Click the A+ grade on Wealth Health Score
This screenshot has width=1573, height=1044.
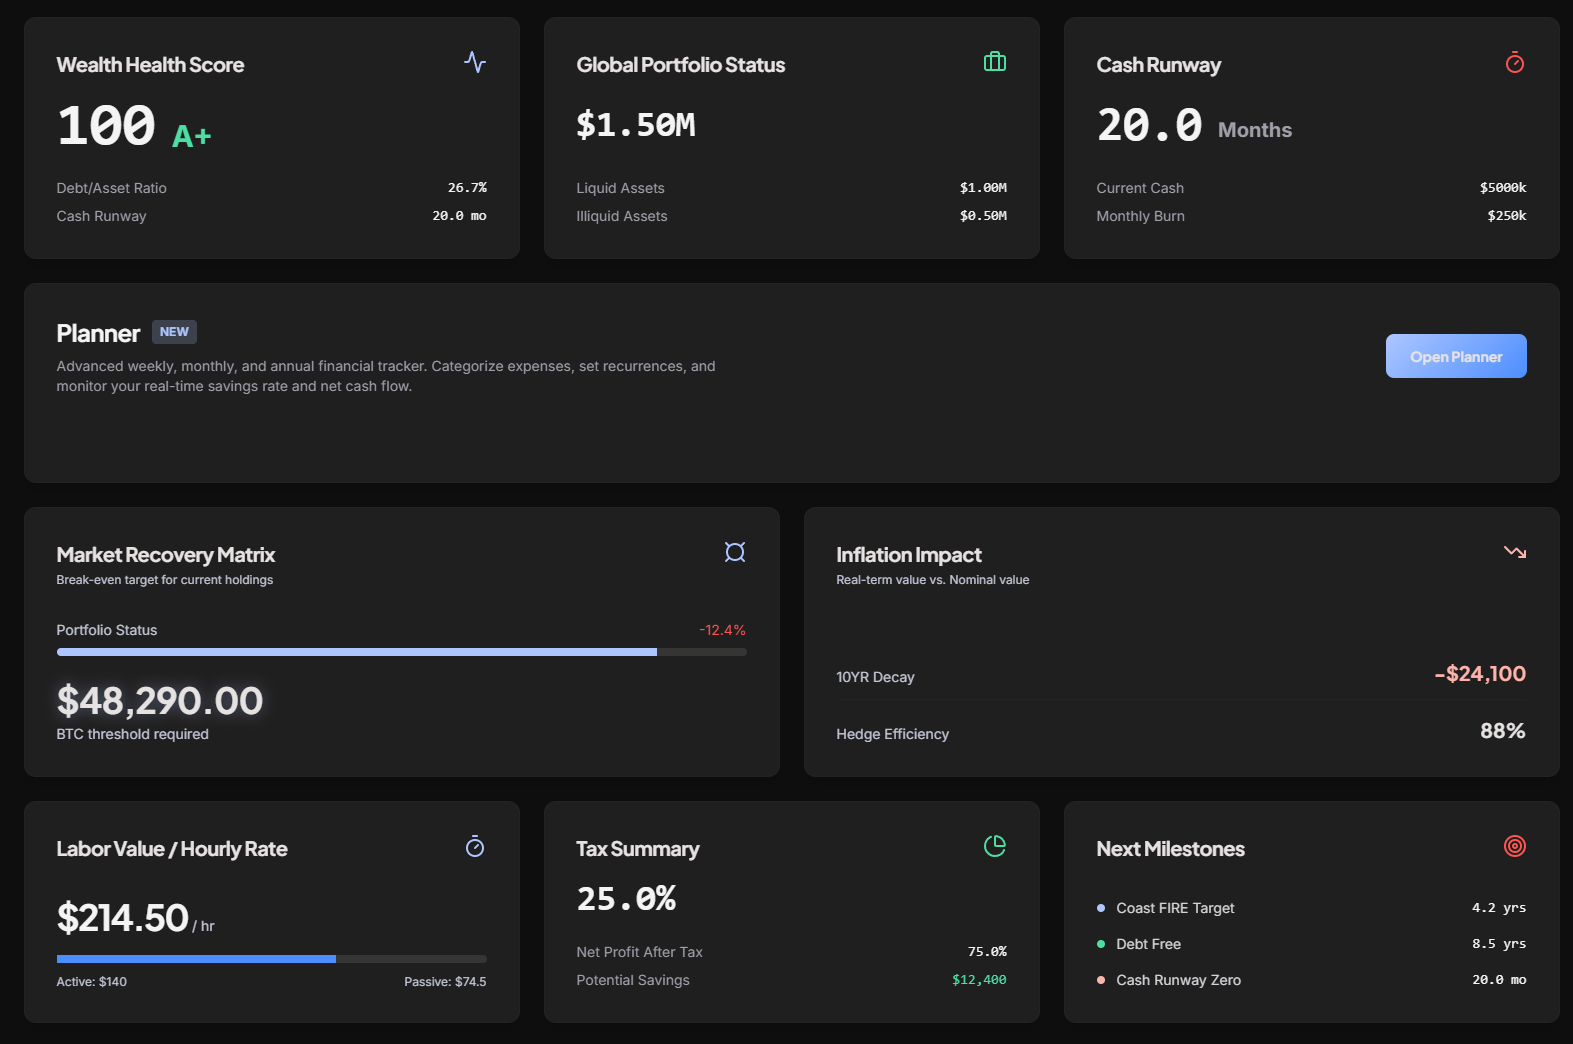191,136
